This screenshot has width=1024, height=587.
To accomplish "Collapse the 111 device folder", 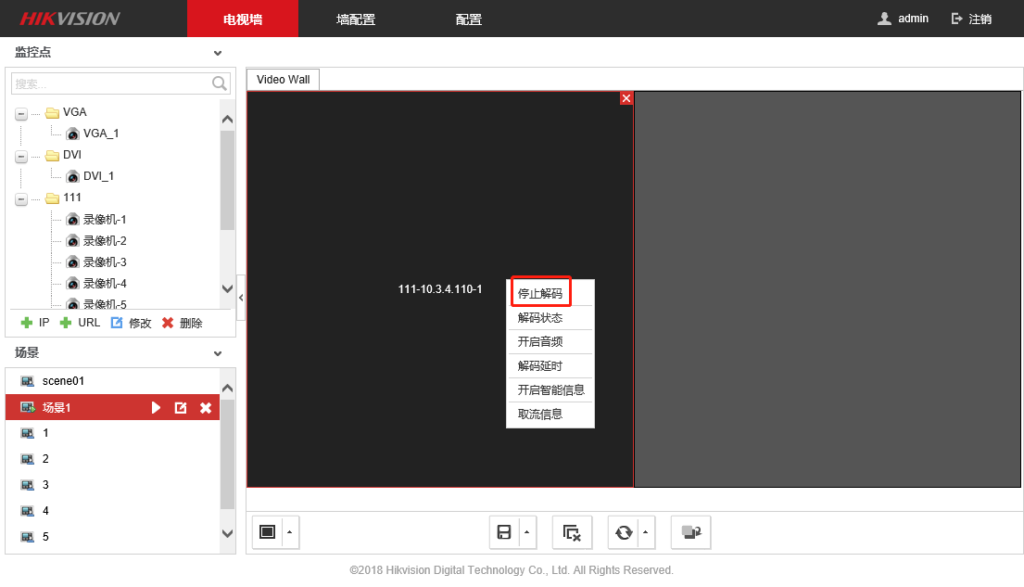I will (x=21, y=199).
